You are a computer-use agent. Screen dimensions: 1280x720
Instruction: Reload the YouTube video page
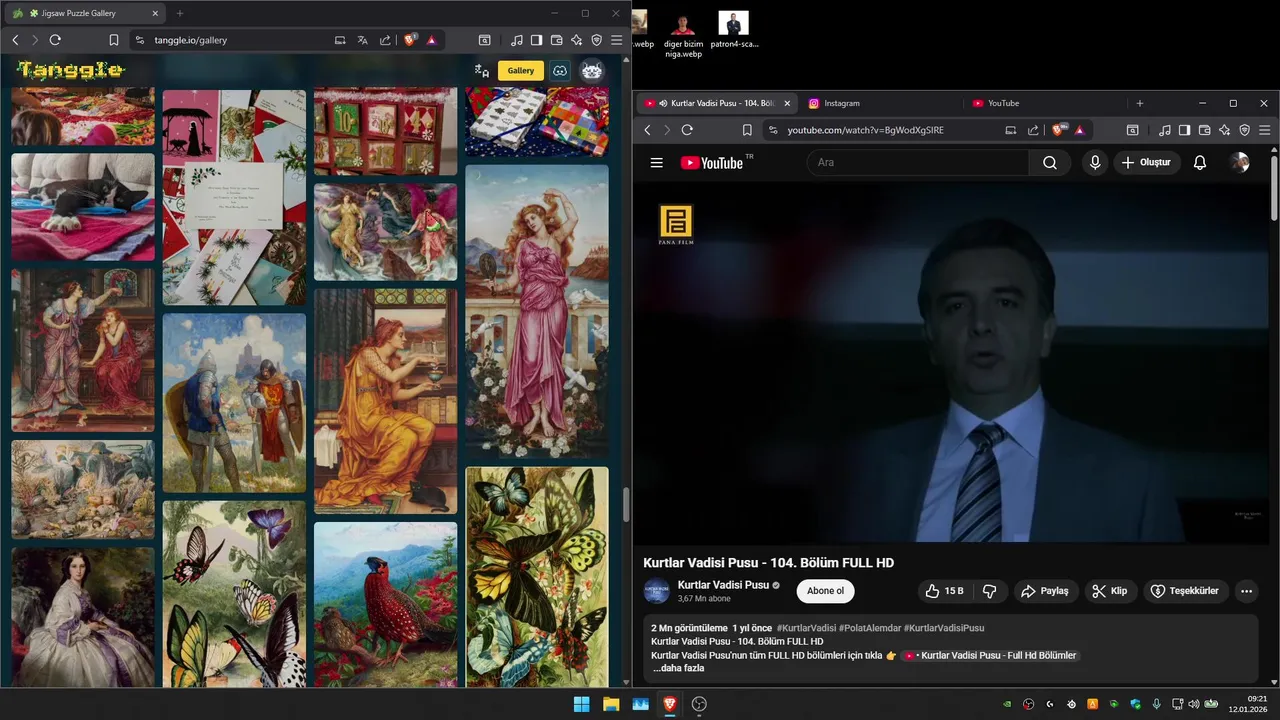(x=687, y=130)
